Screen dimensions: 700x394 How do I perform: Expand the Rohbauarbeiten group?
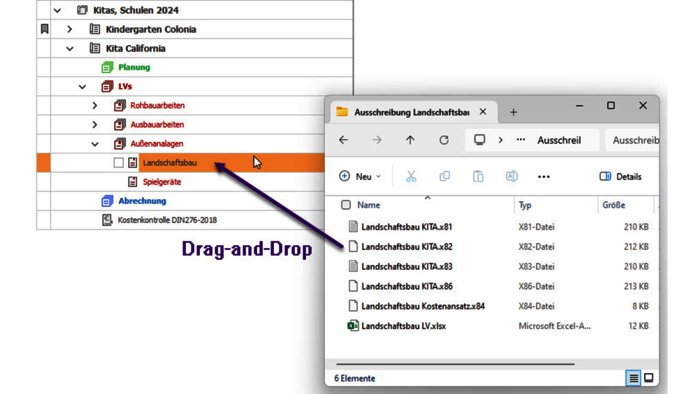pos(95,106)
